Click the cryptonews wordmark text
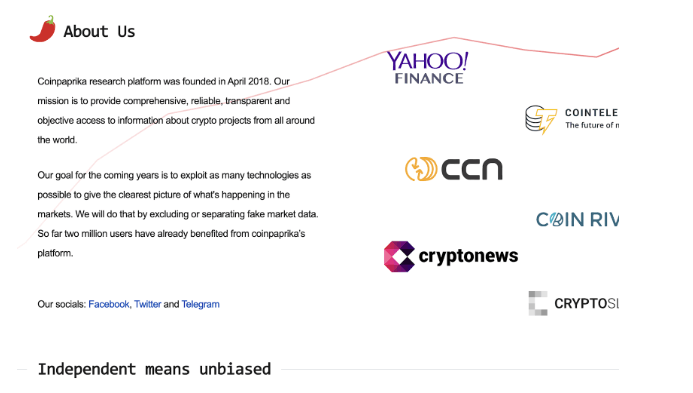 (x=468, y=256)
